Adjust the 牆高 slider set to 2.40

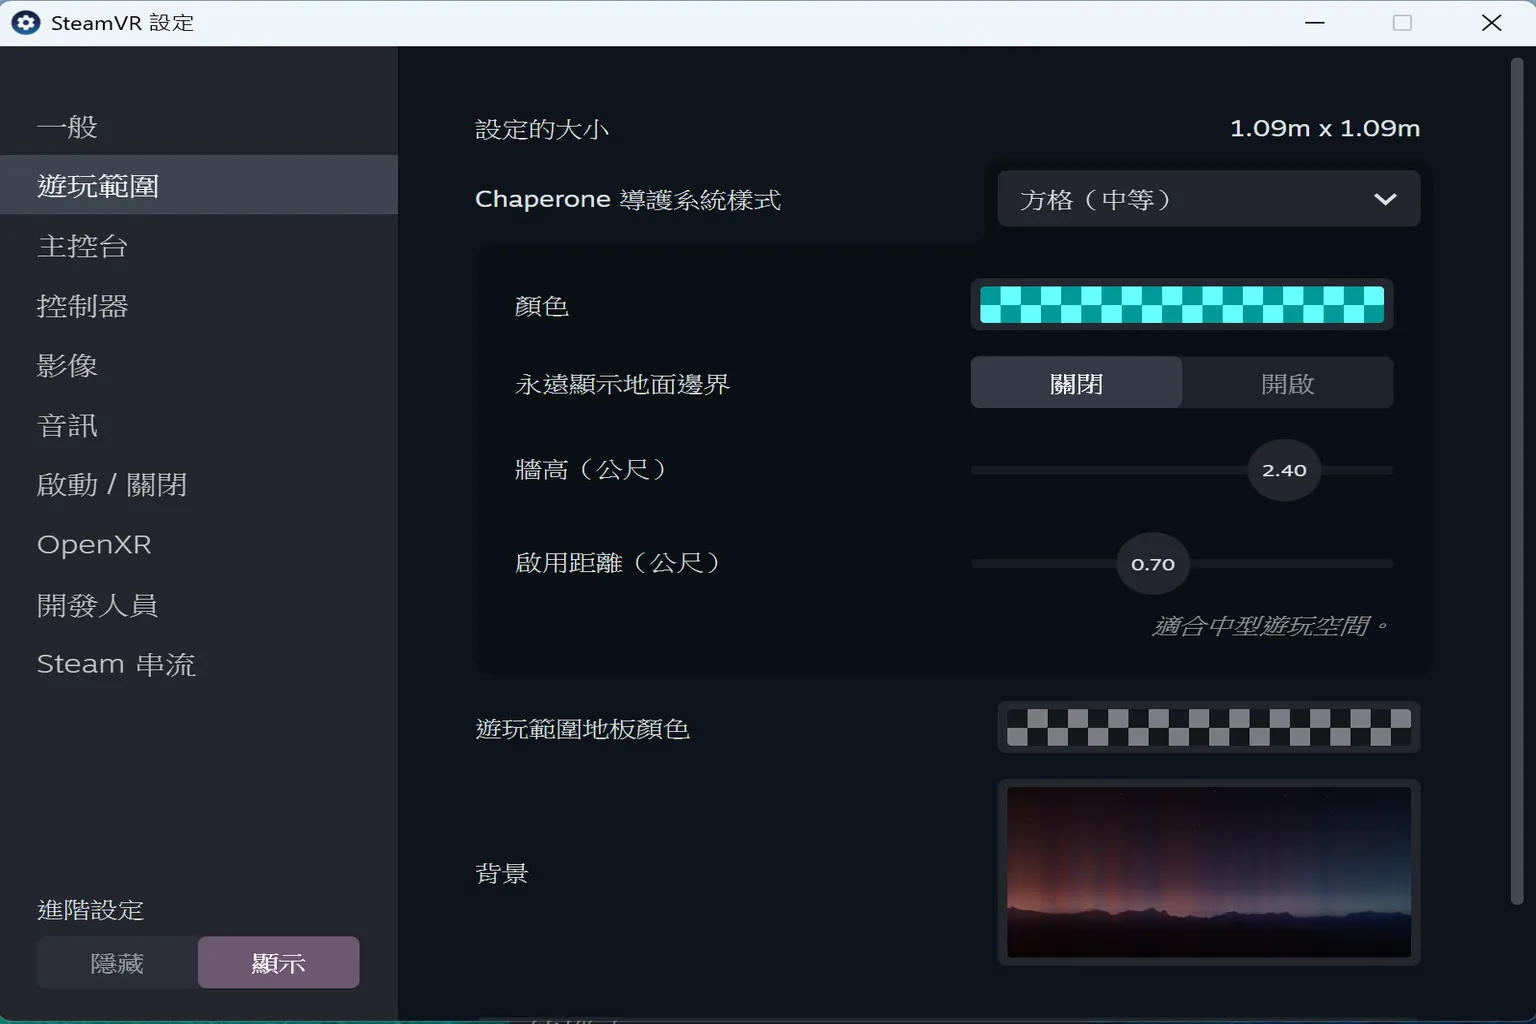[1283, 470]
